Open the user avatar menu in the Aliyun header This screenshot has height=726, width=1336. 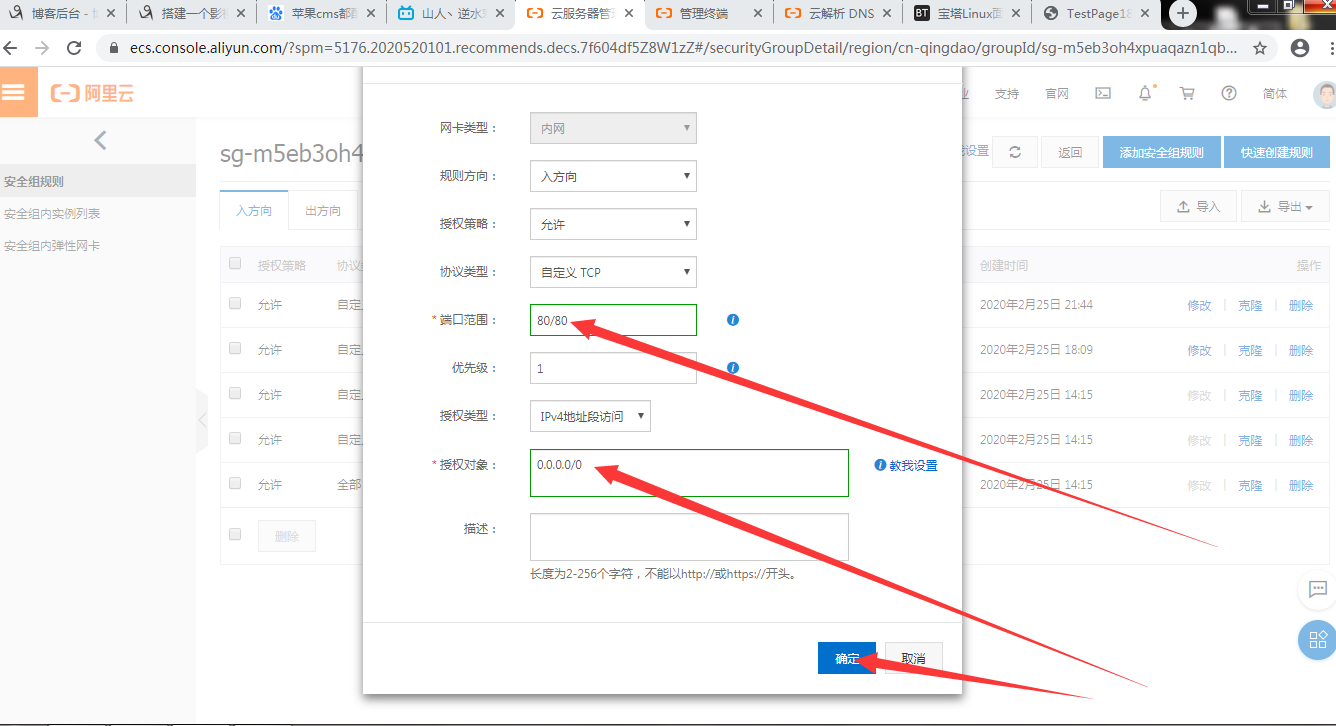tap(1325, 94)
